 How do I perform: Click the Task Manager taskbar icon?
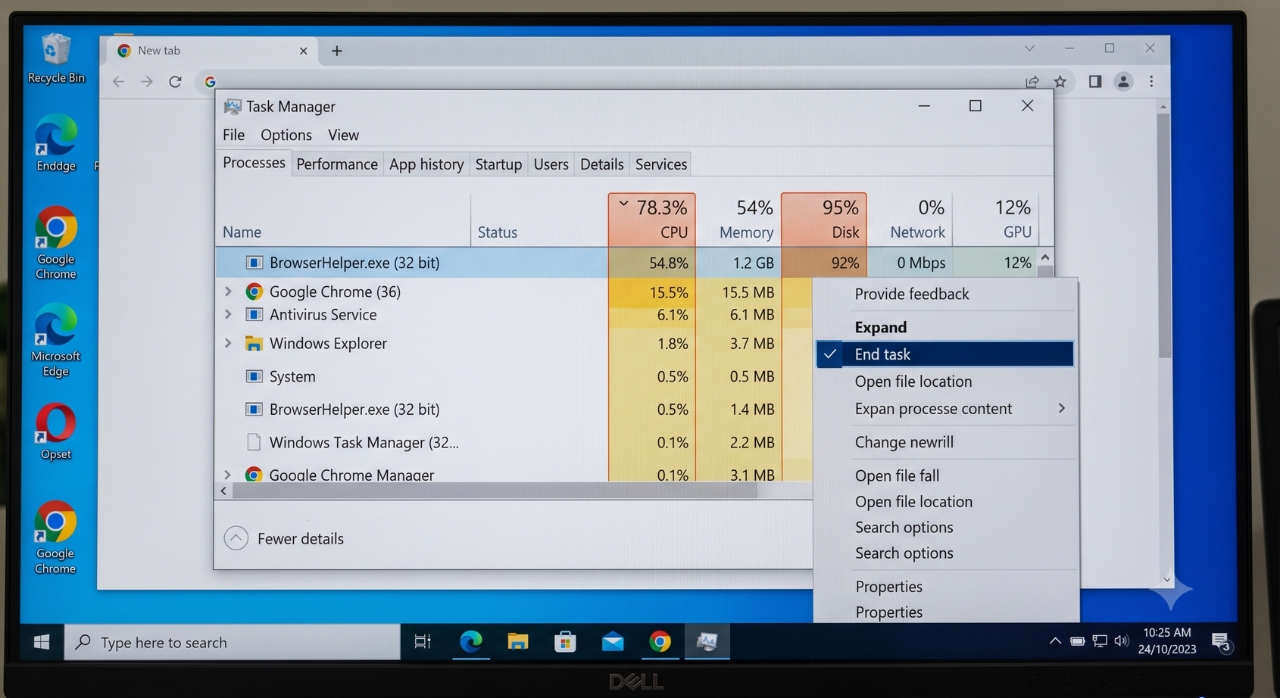click(x=707, y=642)
